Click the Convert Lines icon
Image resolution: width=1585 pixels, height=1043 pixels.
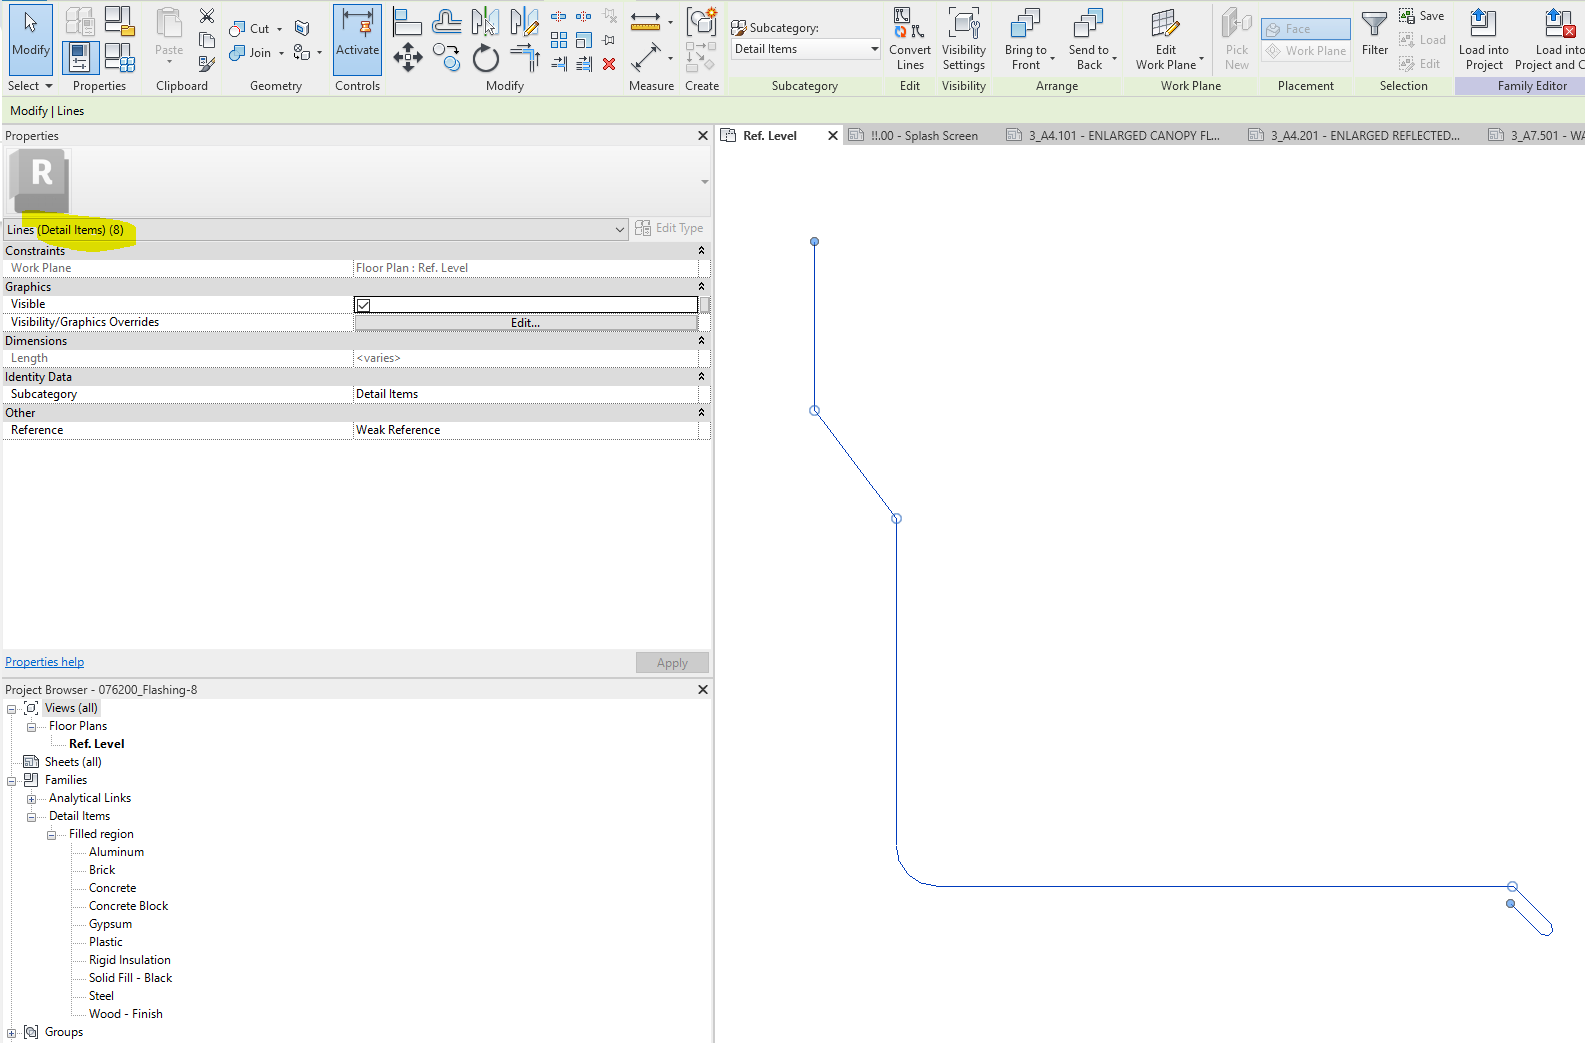coord(910,39)
